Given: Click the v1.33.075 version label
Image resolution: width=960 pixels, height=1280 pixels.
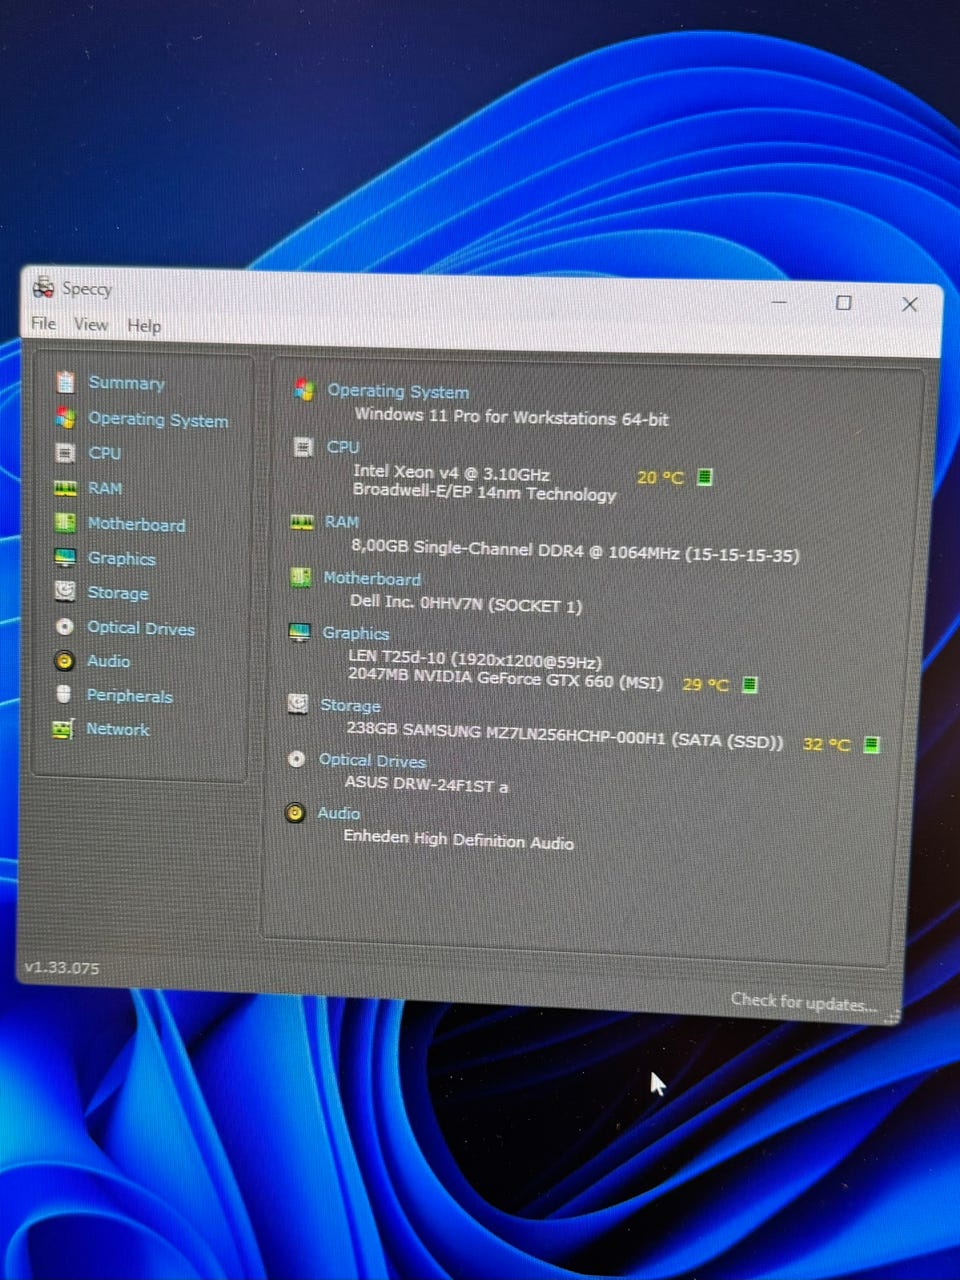Looking at the screenshot, I should click(x=62, y=968).
